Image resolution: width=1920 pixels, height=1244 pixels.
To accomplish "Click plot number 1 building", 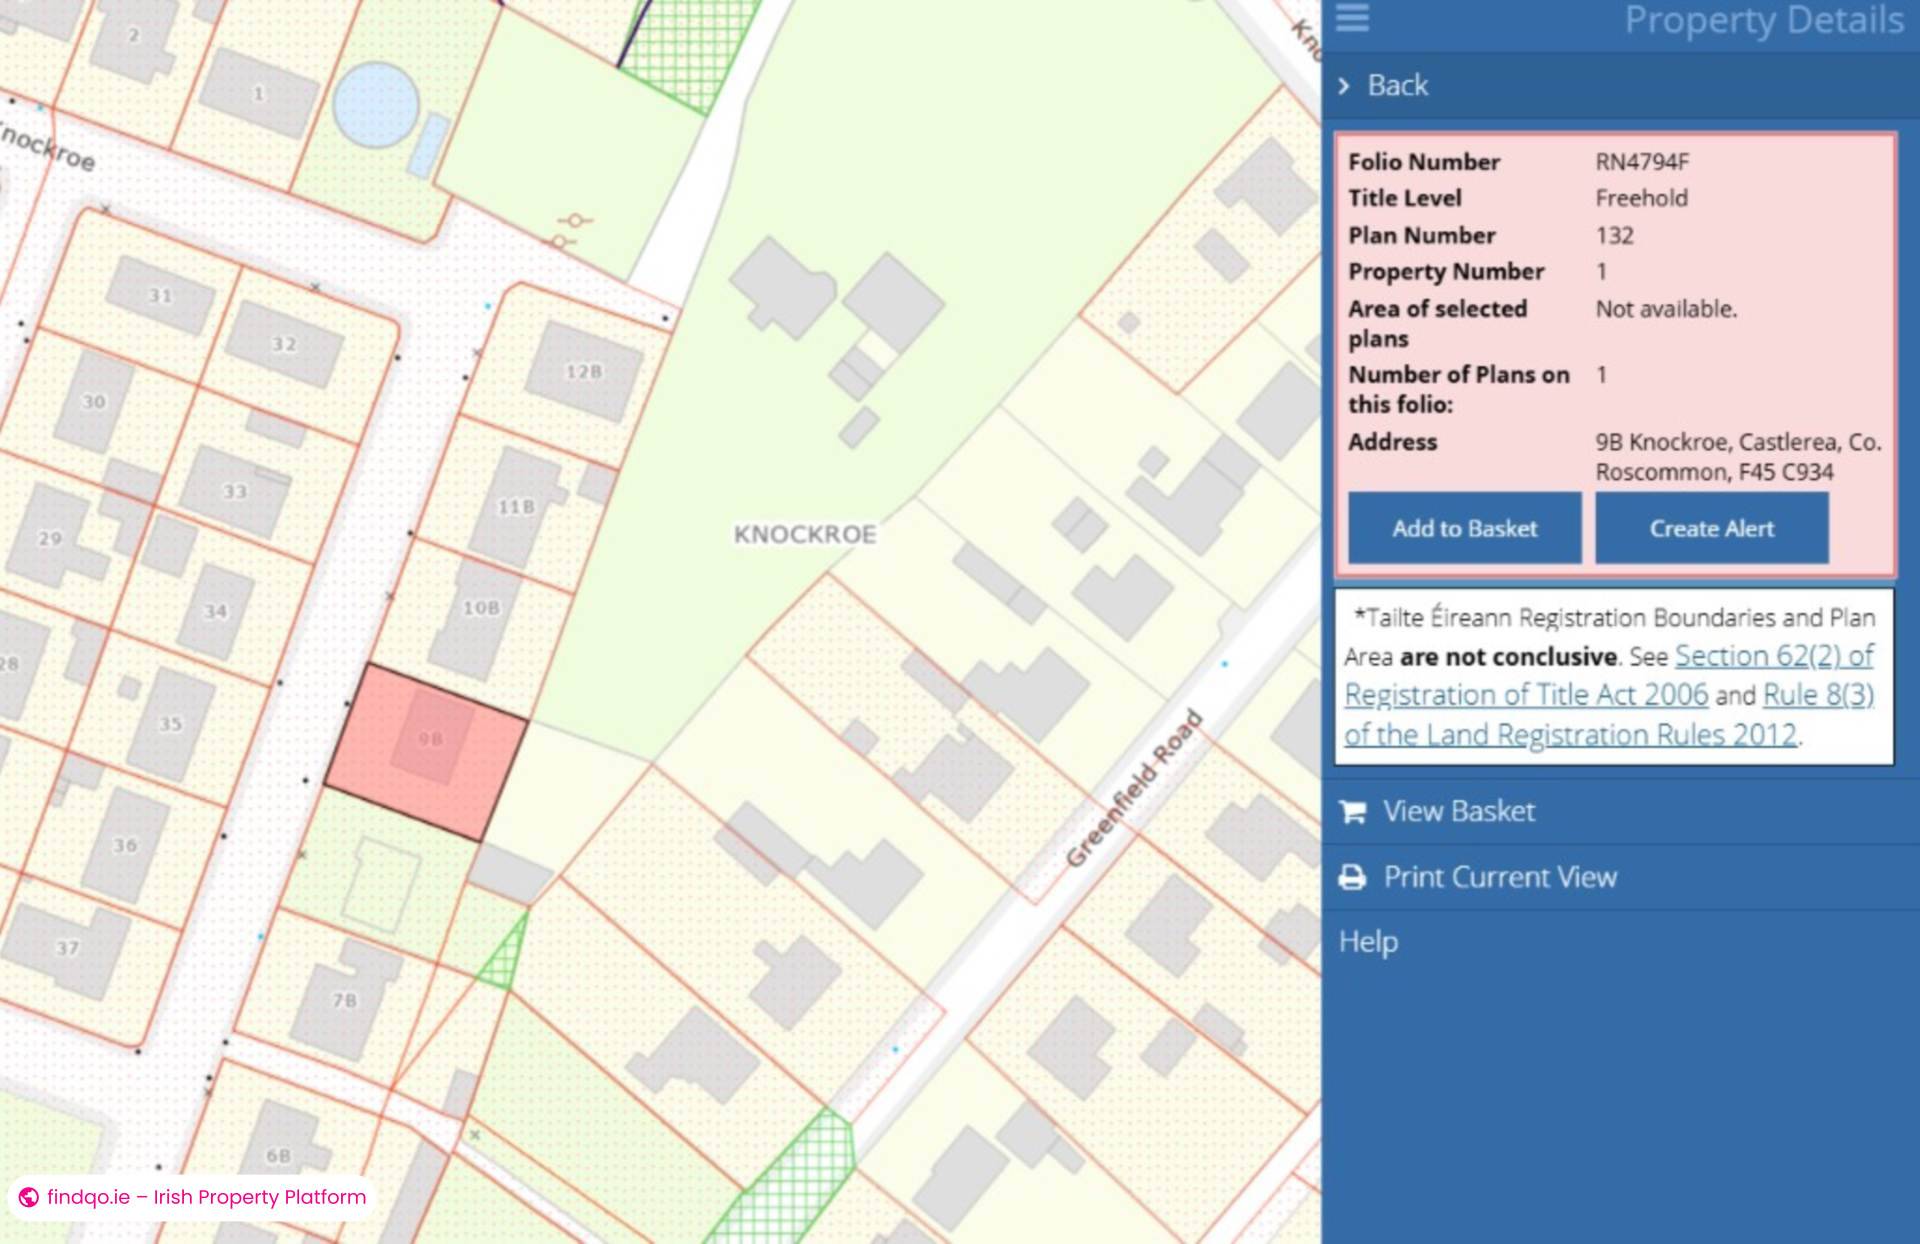I will [259, 94].
